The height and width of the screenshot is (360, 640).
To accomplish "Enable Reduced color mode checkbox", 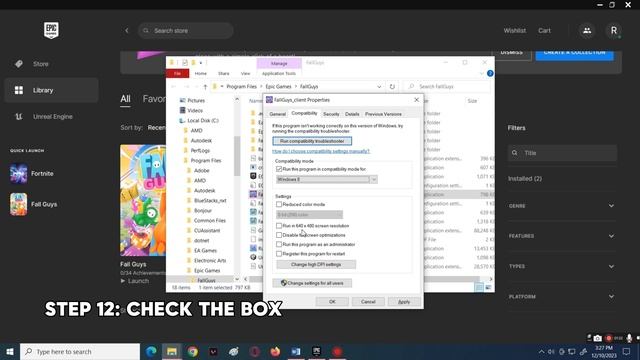I will tap(279, 204).
